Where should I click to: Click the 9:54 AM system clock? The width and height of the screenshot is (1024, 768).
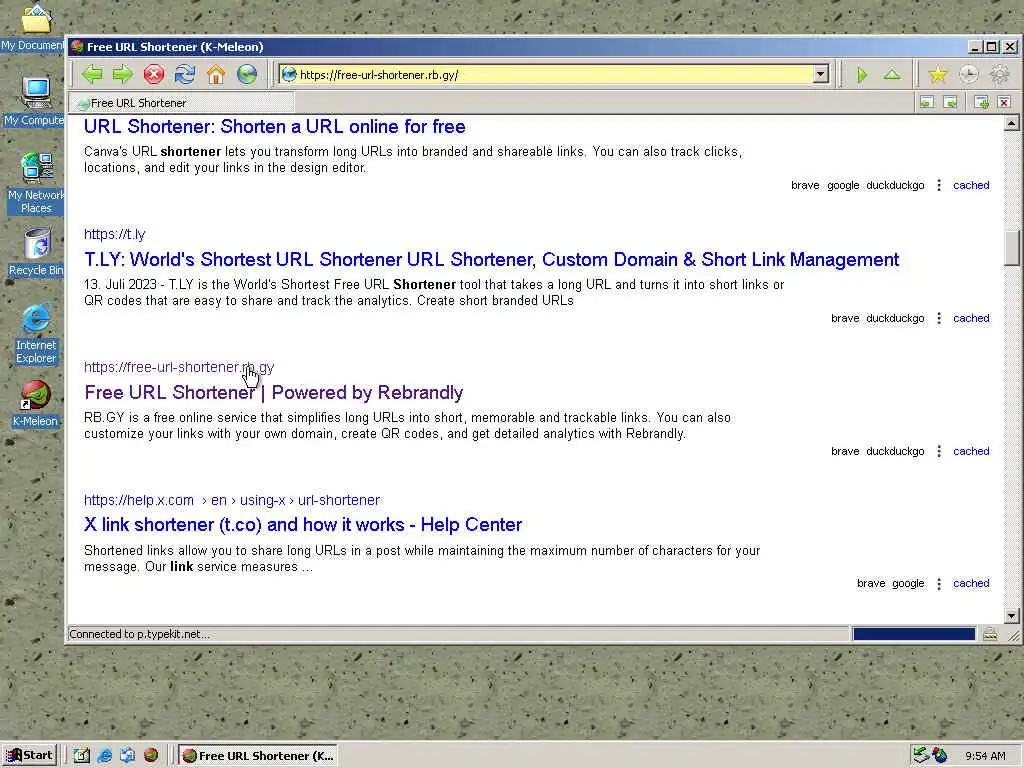[985, 756]
